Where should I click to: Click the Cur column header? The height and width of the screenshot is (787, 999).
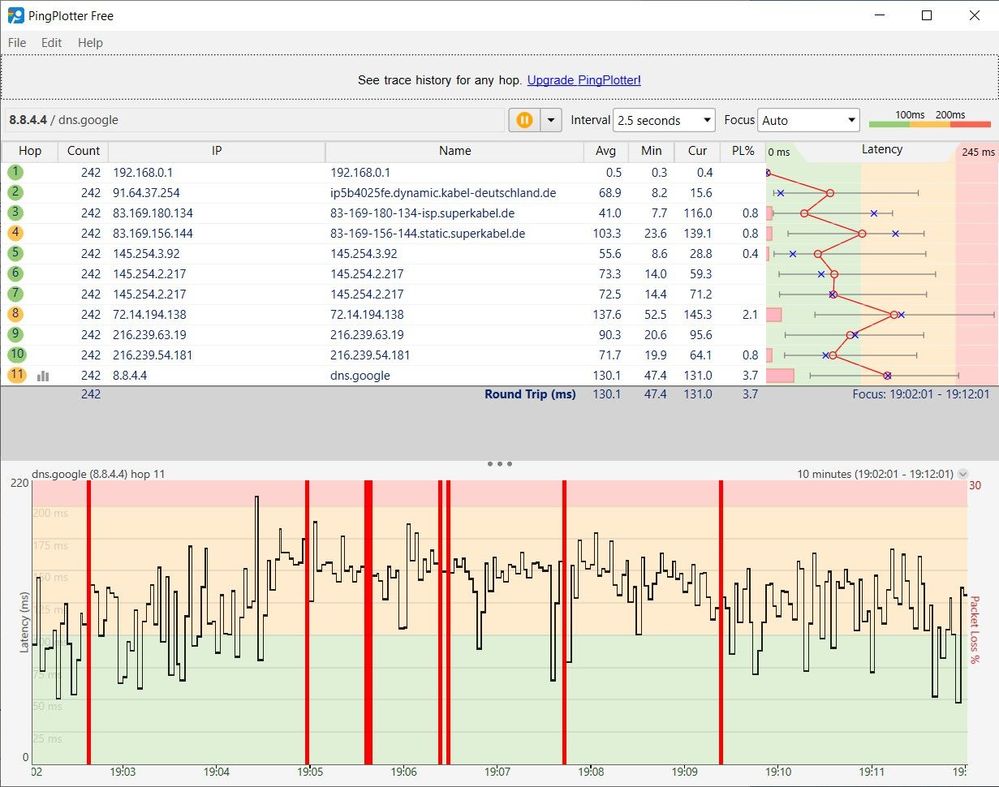697,151
